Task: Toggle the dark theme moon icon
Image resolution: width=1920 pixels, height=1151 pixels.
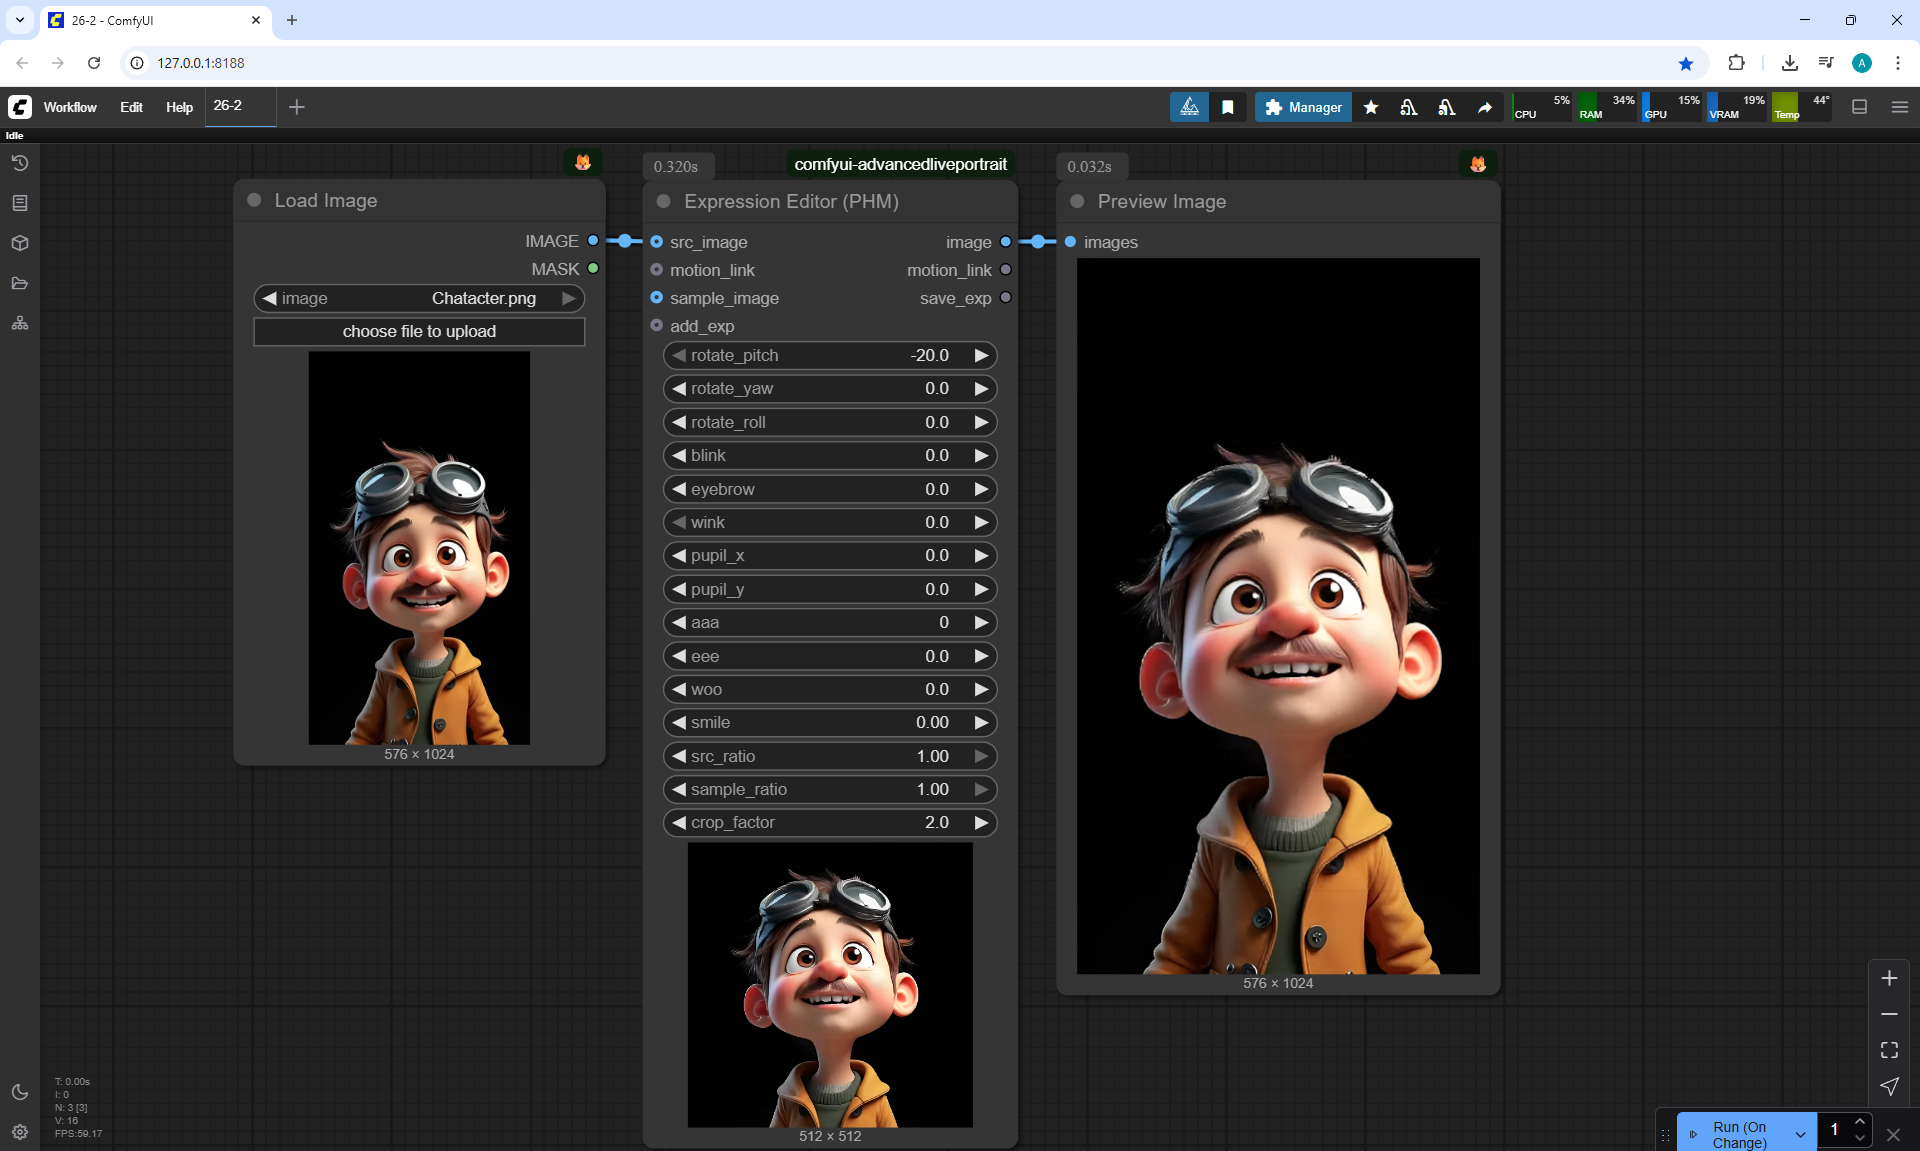Action: [20, 1092]
